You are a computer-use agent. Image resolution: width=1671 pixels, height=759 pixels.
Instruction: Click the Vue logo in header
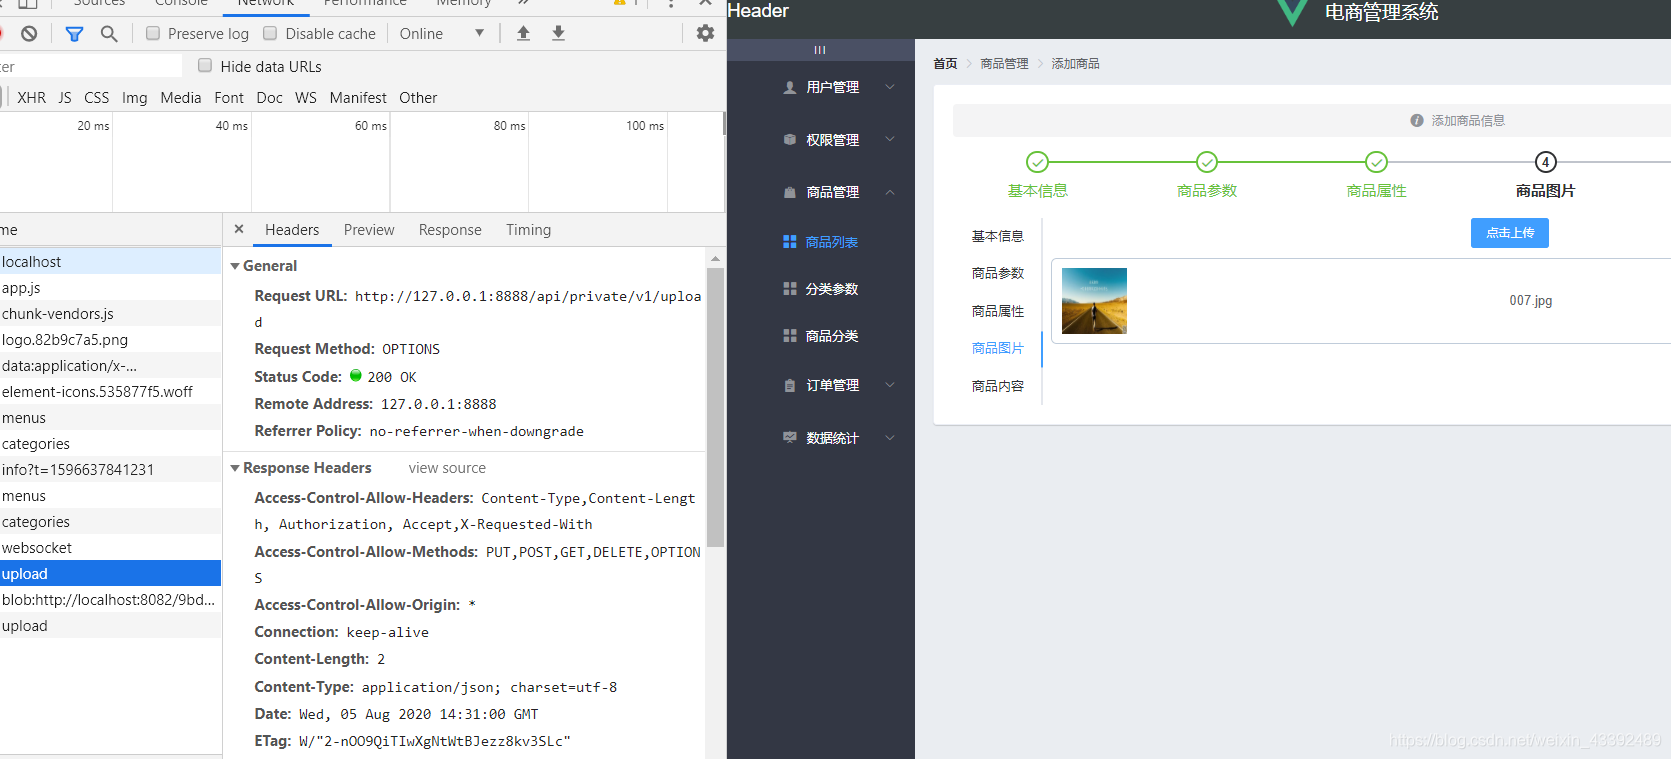click(x=1292, y=12)
